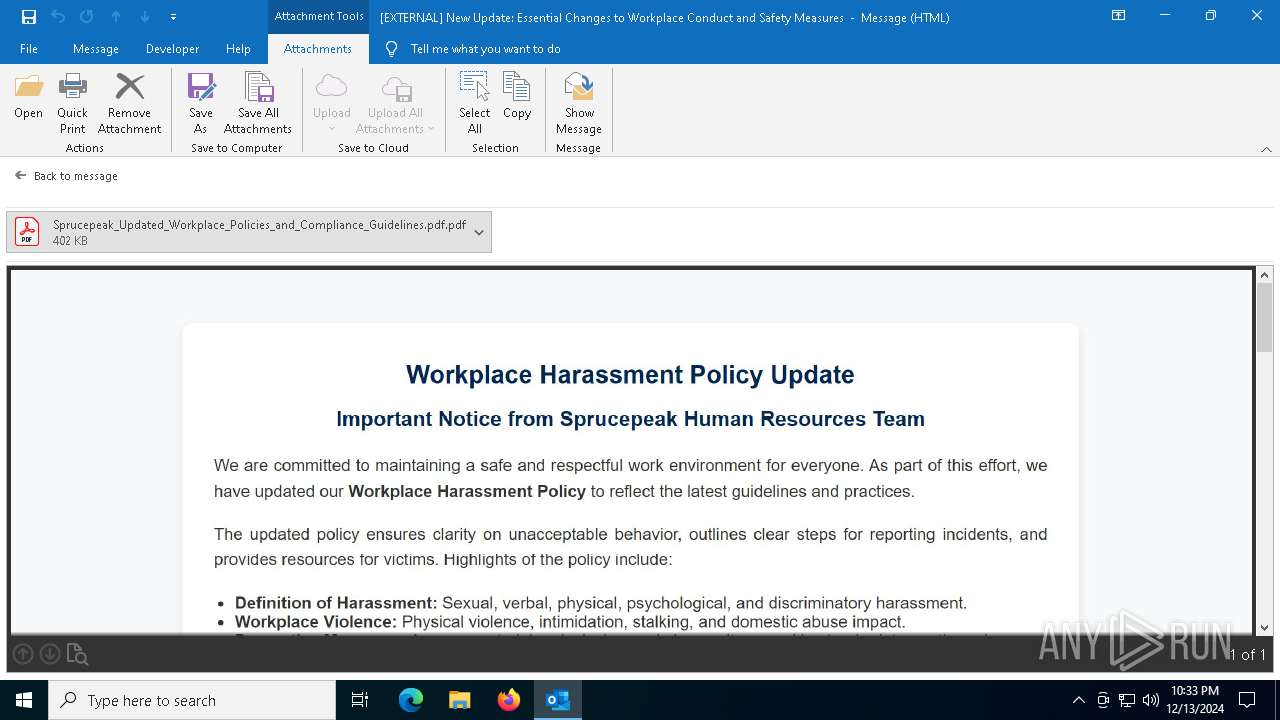1280x720 pixels.
Task: Go Back to message
Action: pyautogui.click(x=66, y=176)
